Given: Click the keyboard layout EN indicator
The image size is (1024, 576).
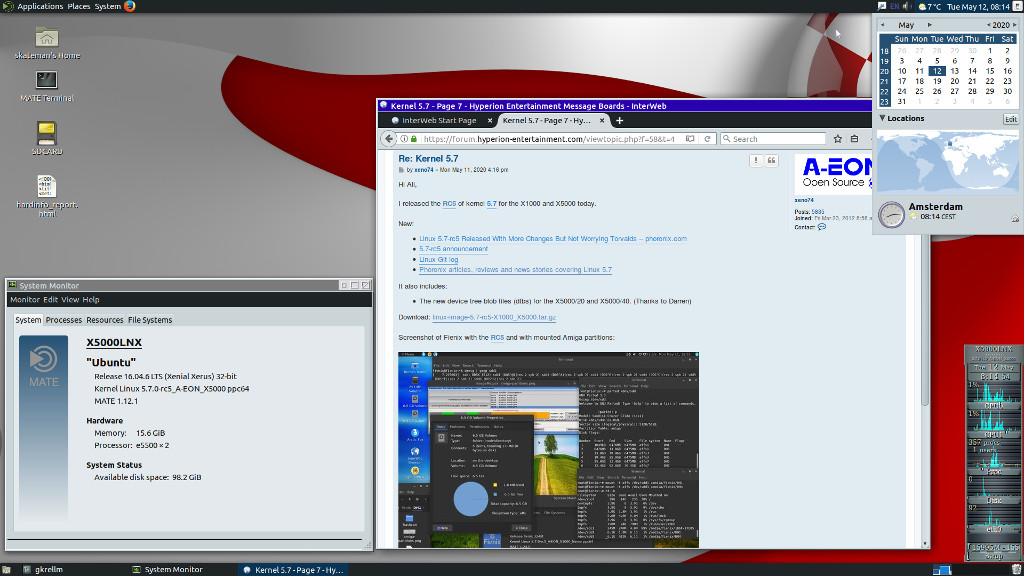Looking at the screenshot, I should pyautogui.click(x=895, y=7).
